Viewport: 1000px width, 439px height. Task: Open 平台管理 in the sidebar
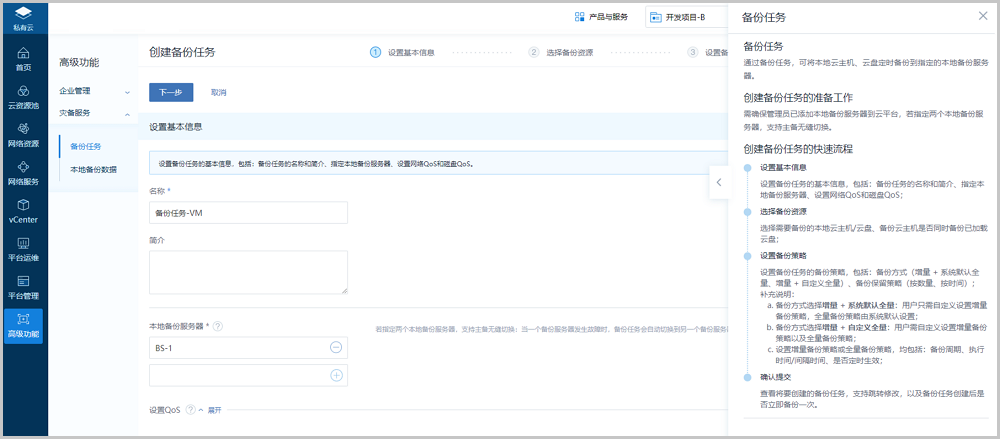(23, 287)
